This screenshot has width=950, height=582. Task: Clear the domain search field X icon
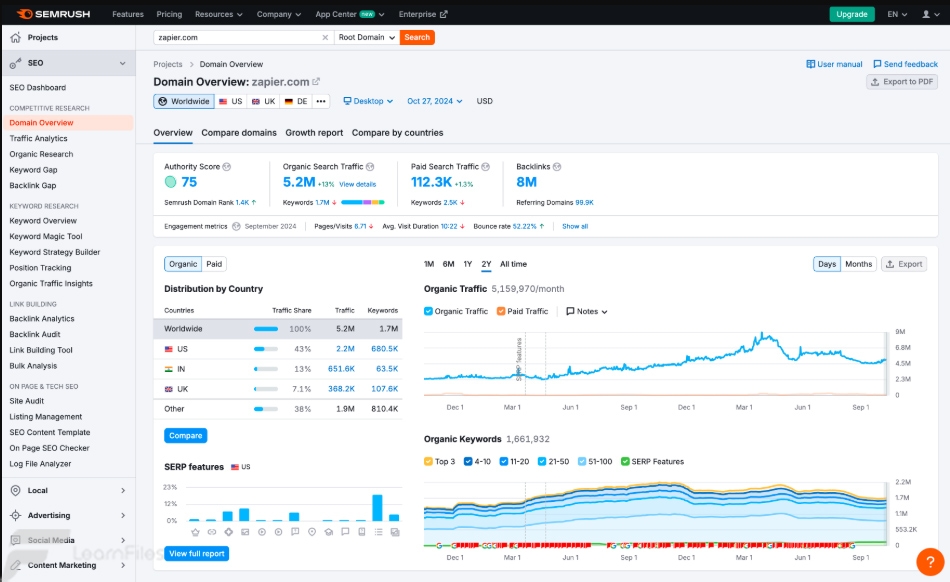click(x=325, y=38)
